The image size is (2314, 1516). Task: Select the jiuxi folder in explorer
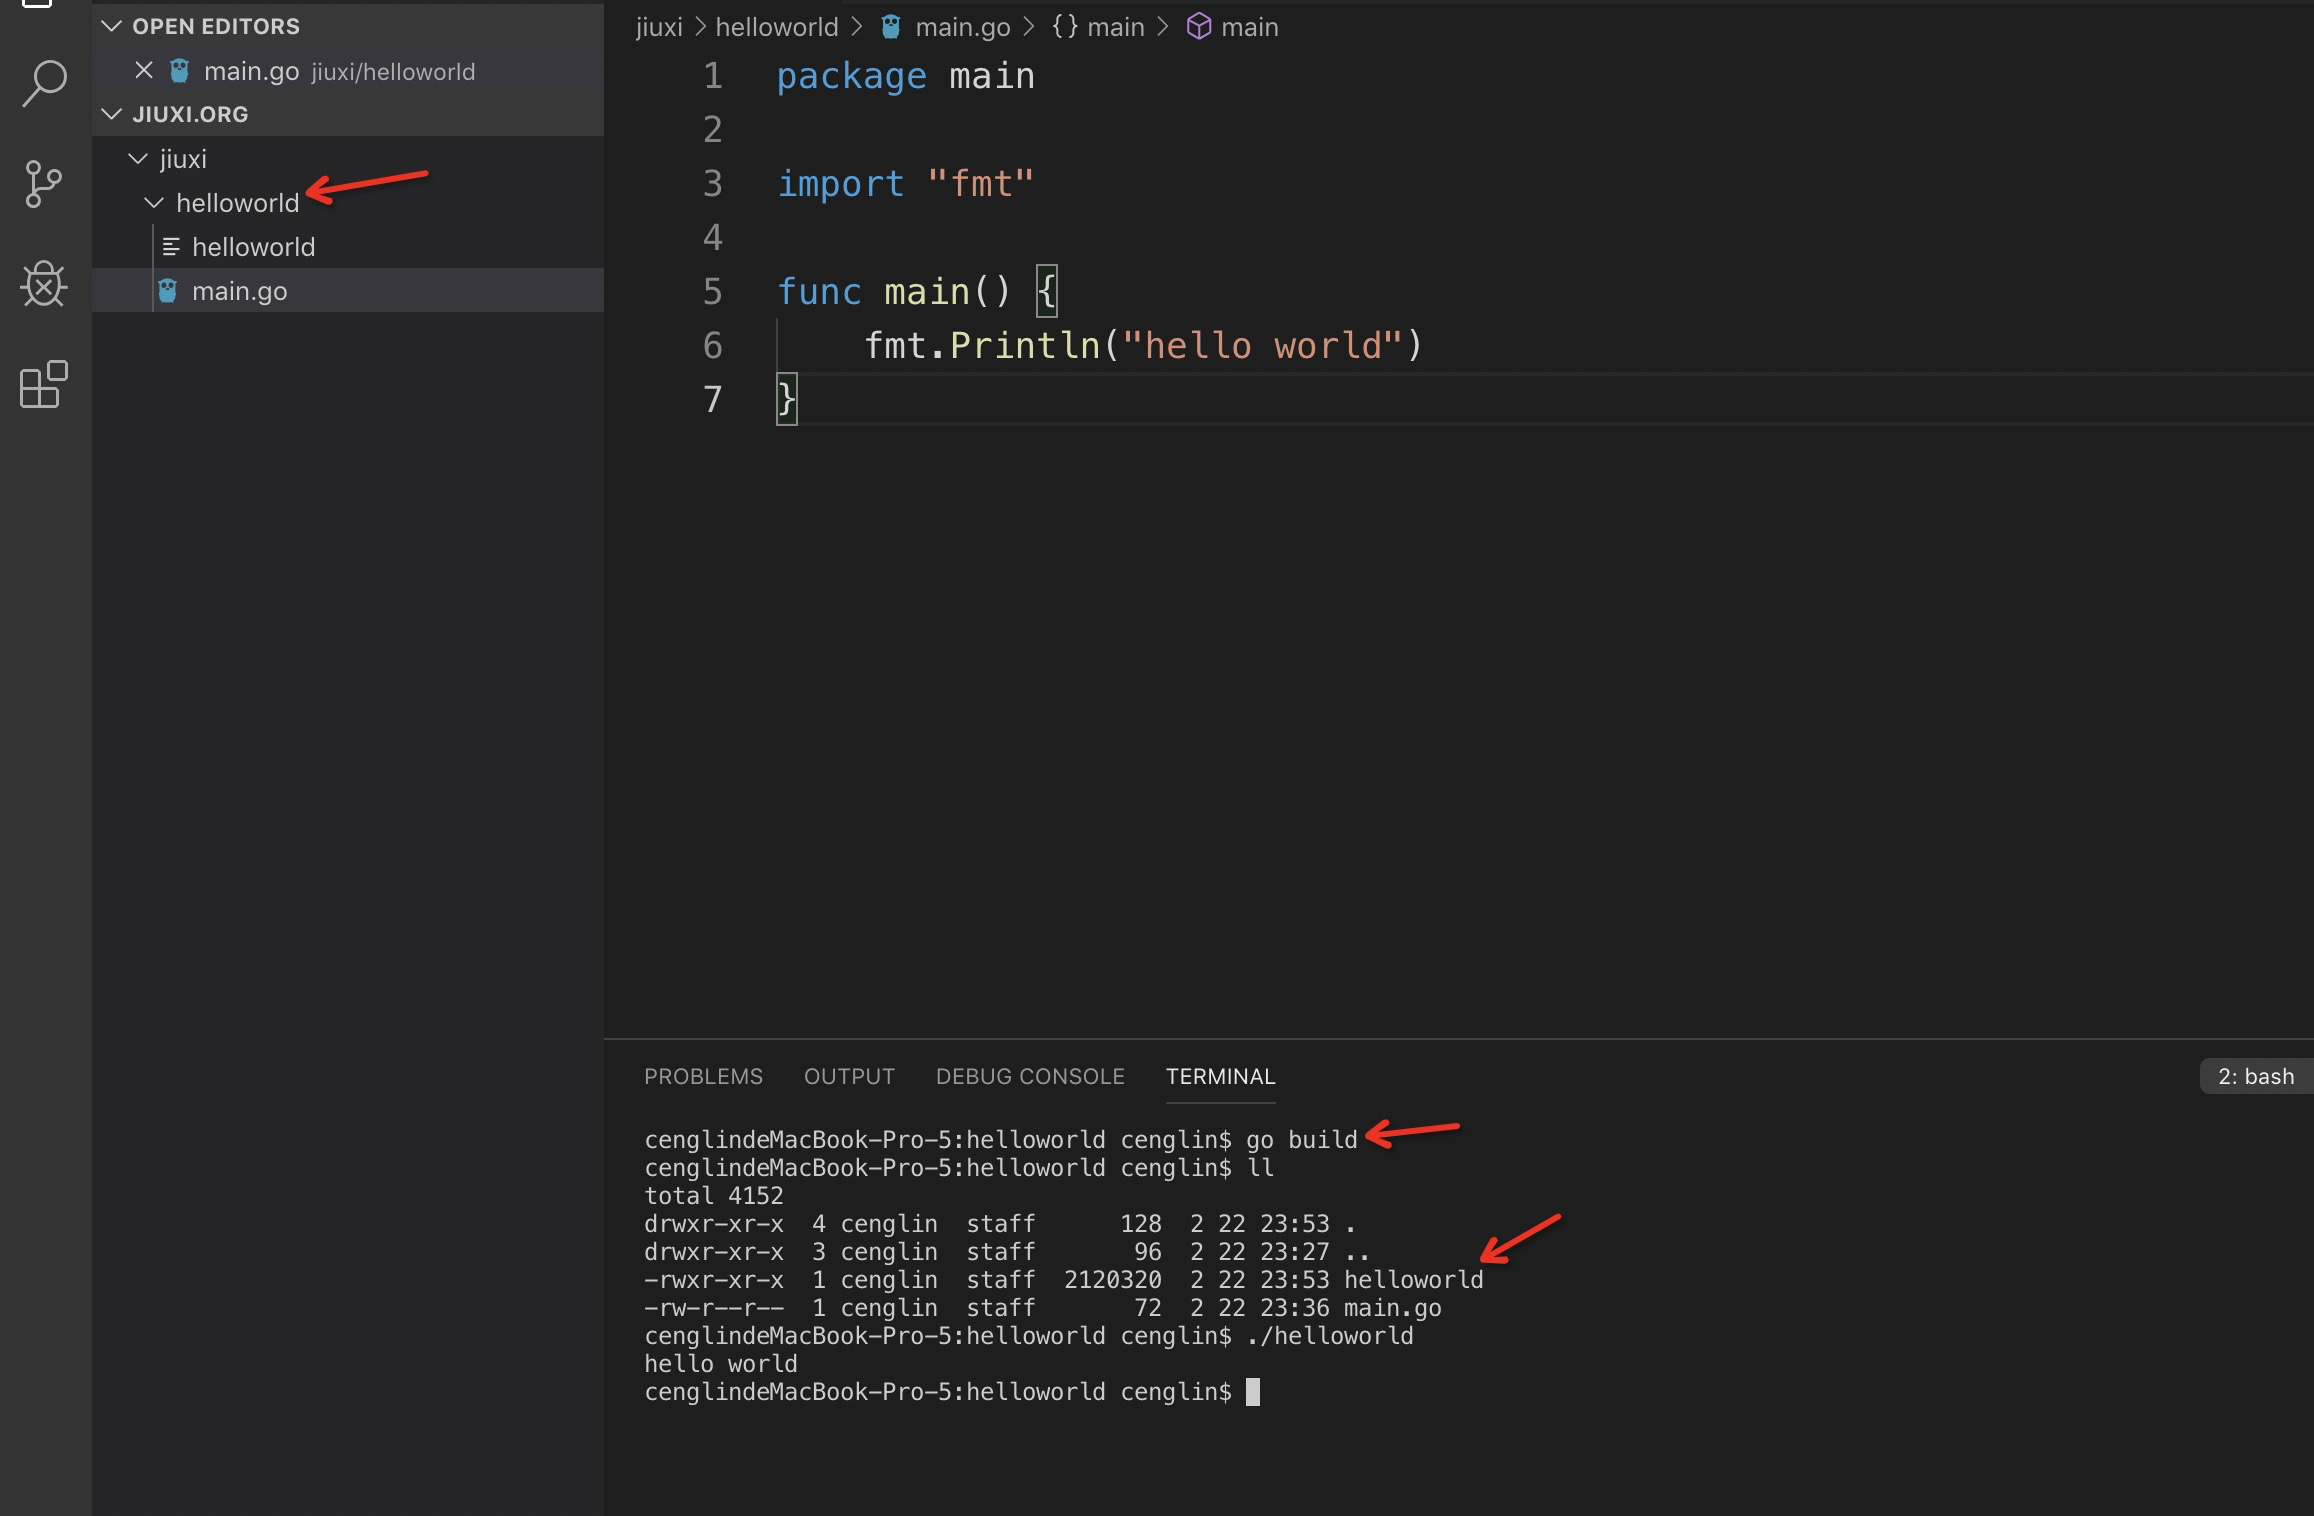pos(348,159)
